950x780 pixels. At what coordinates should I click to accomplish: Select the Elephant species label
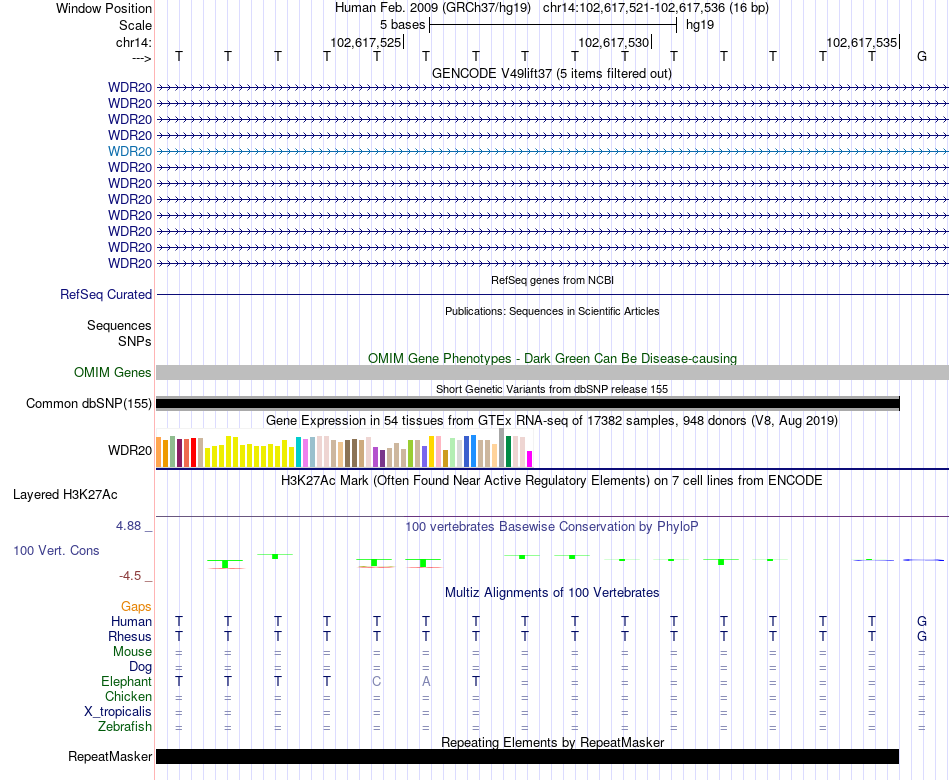127,681
